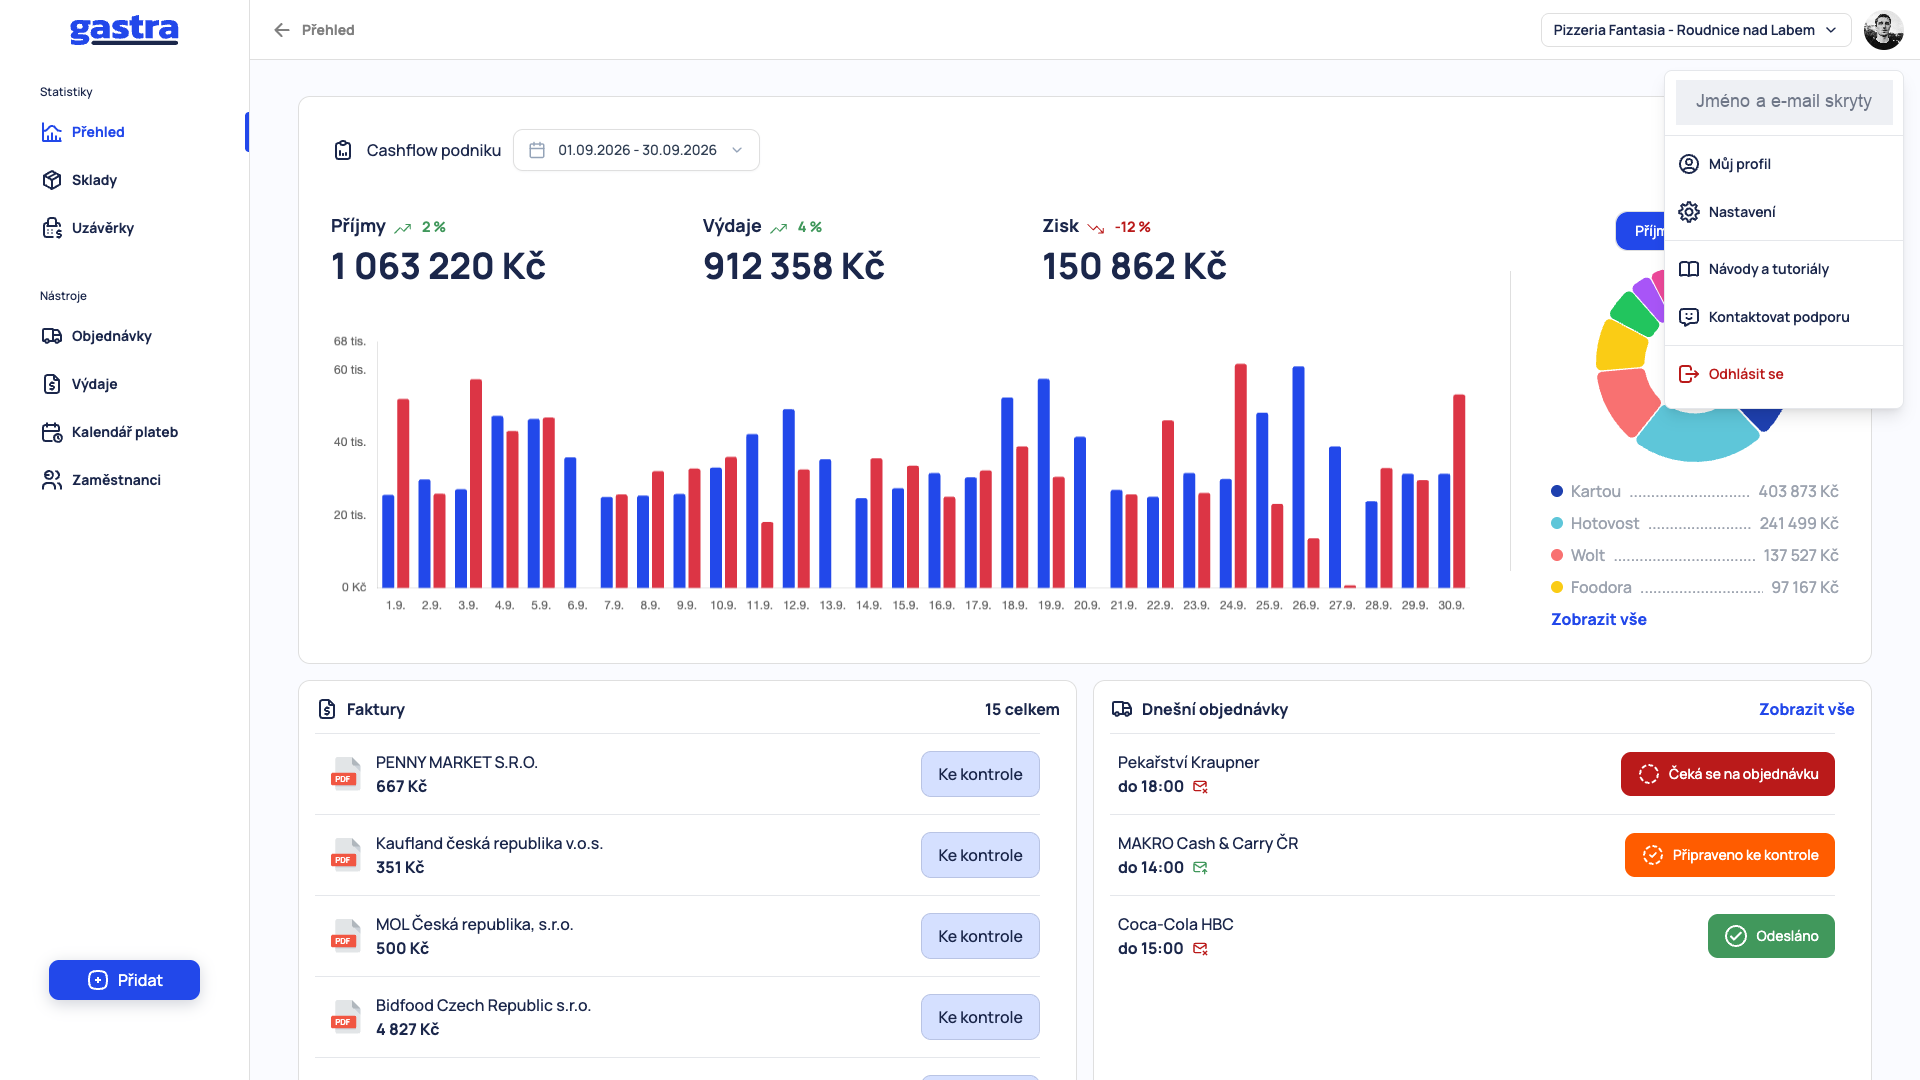Click Kontaktovat podporu chat icon
Screen dimensions: 1920x1080
point(1689,317)
